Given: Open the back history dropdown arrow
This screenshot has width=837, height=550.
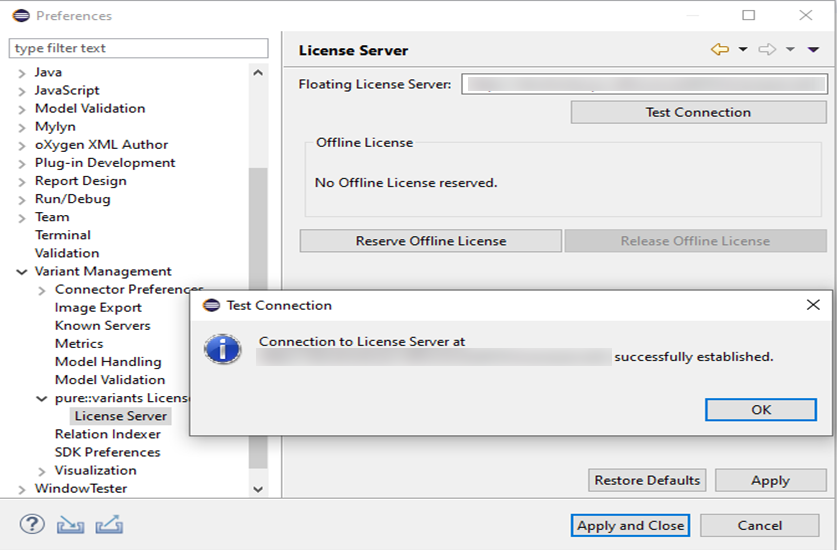Looking at the screenshot, I should click(743, 50).
